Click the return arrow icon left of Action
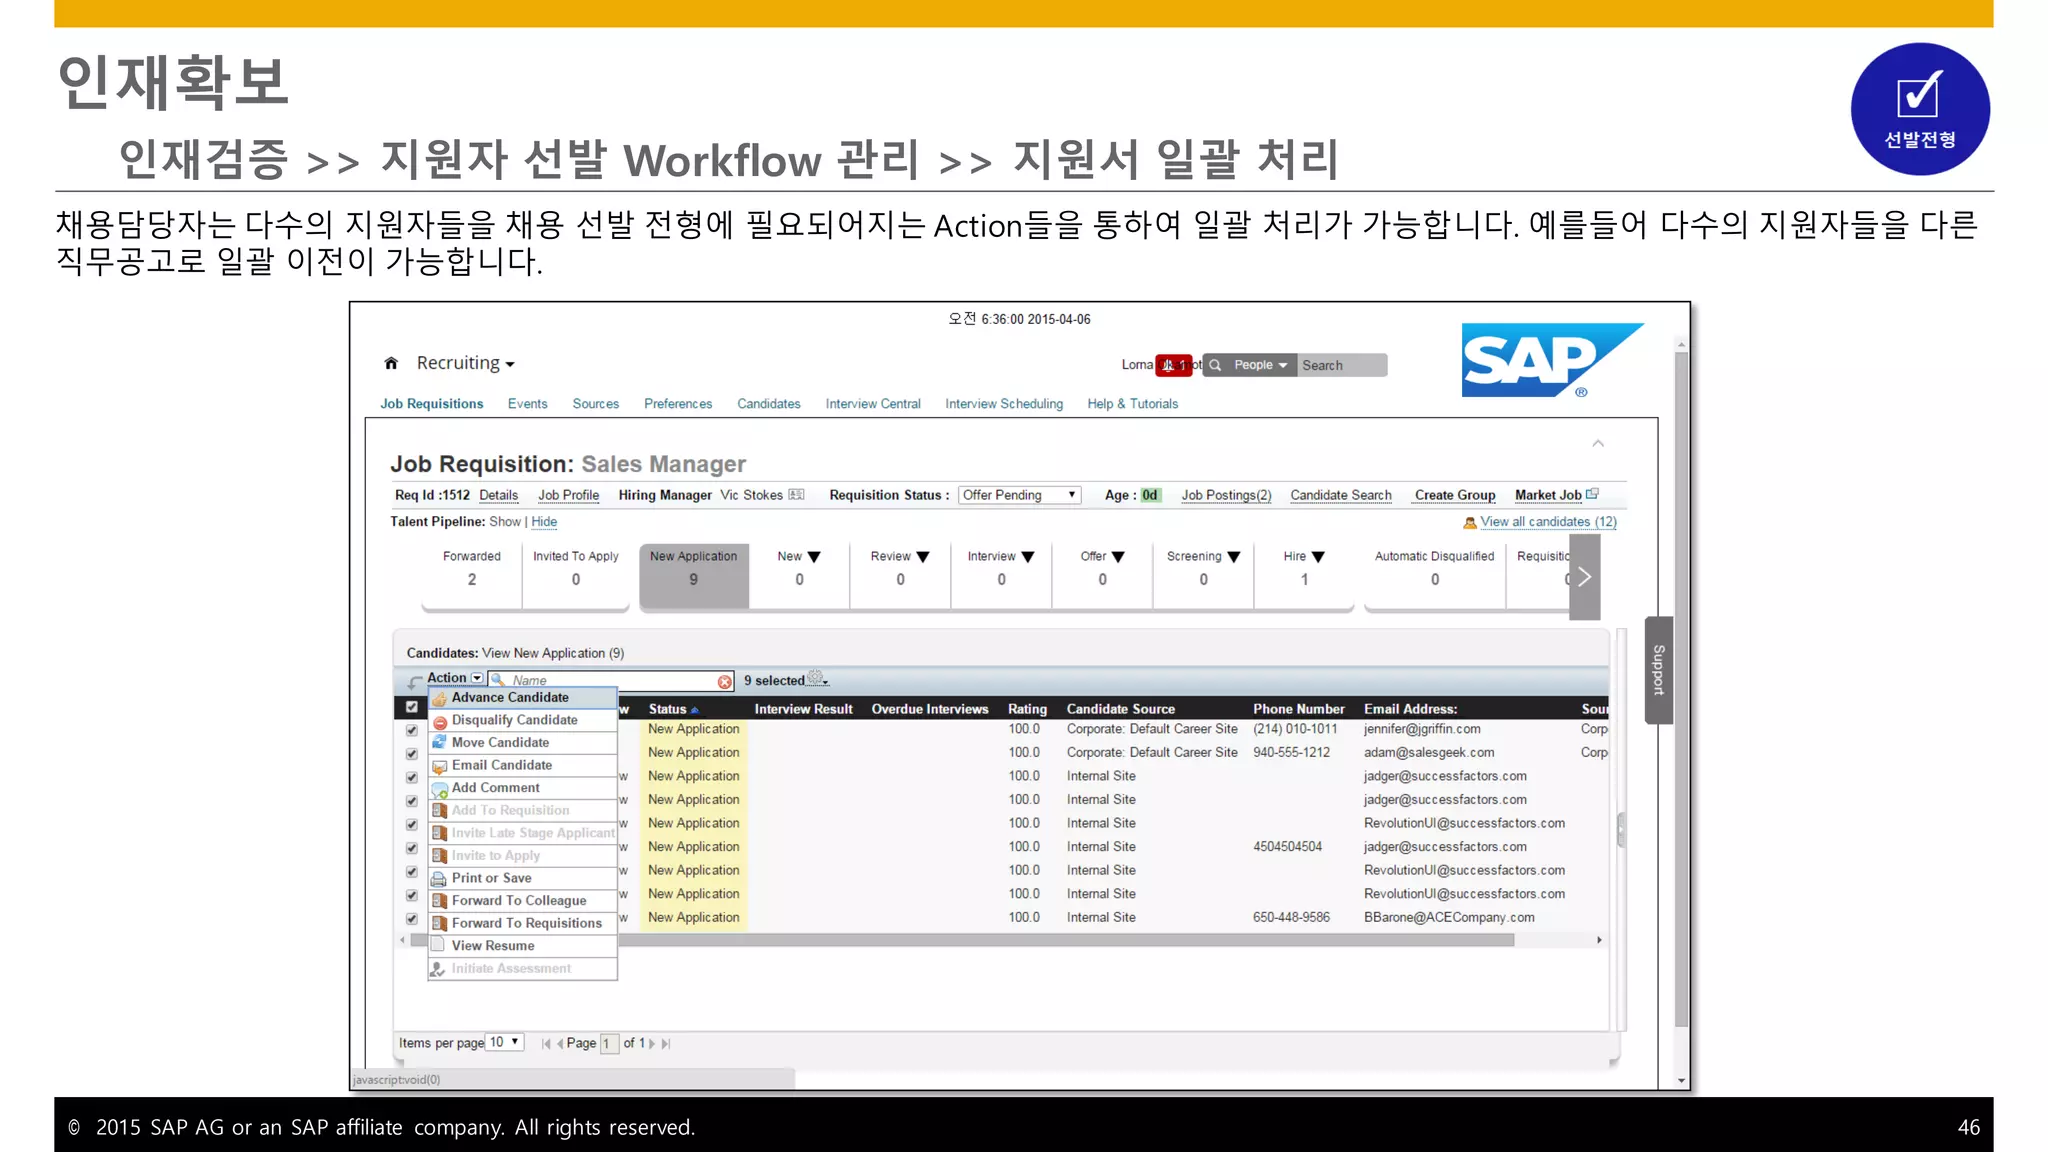The image size is (2048, 1152). (x=415, y=681)
